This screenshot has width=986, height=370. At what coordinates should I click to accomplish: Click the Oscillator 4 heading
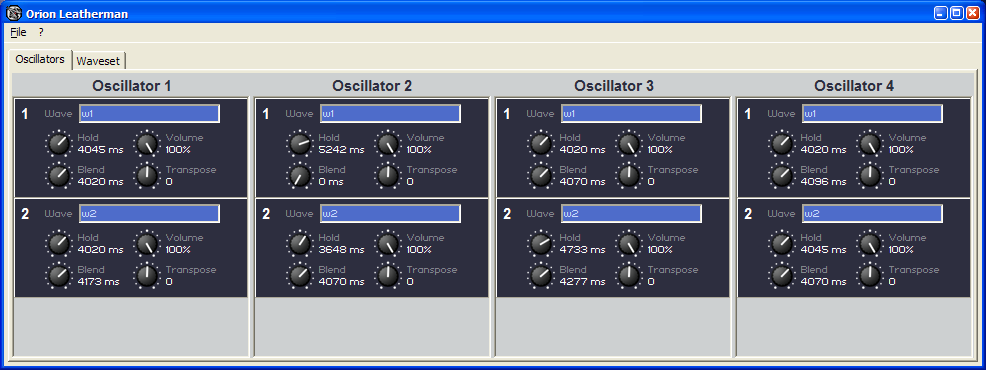(854, 86)
